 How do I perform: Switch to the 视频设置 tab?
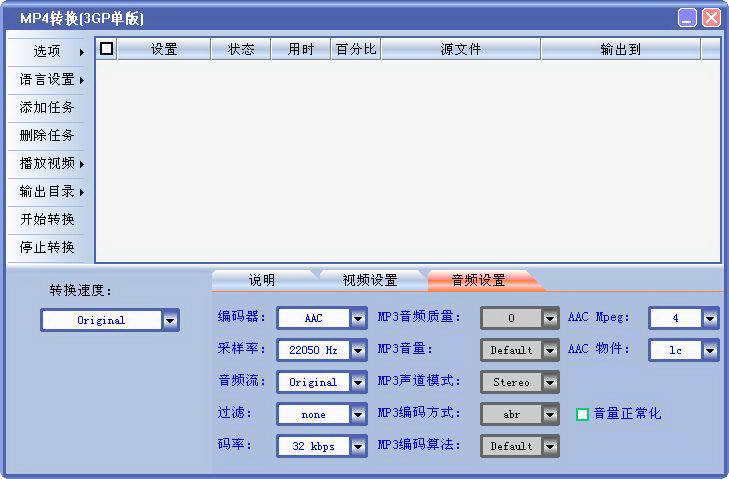tap(370, 280)
